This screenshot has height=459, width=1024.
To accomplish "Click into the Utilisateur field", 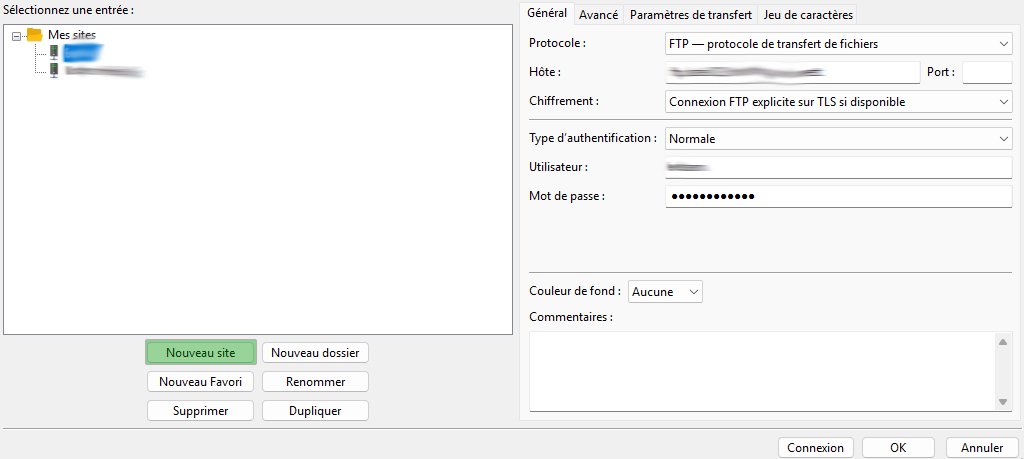I will [839, 167].
